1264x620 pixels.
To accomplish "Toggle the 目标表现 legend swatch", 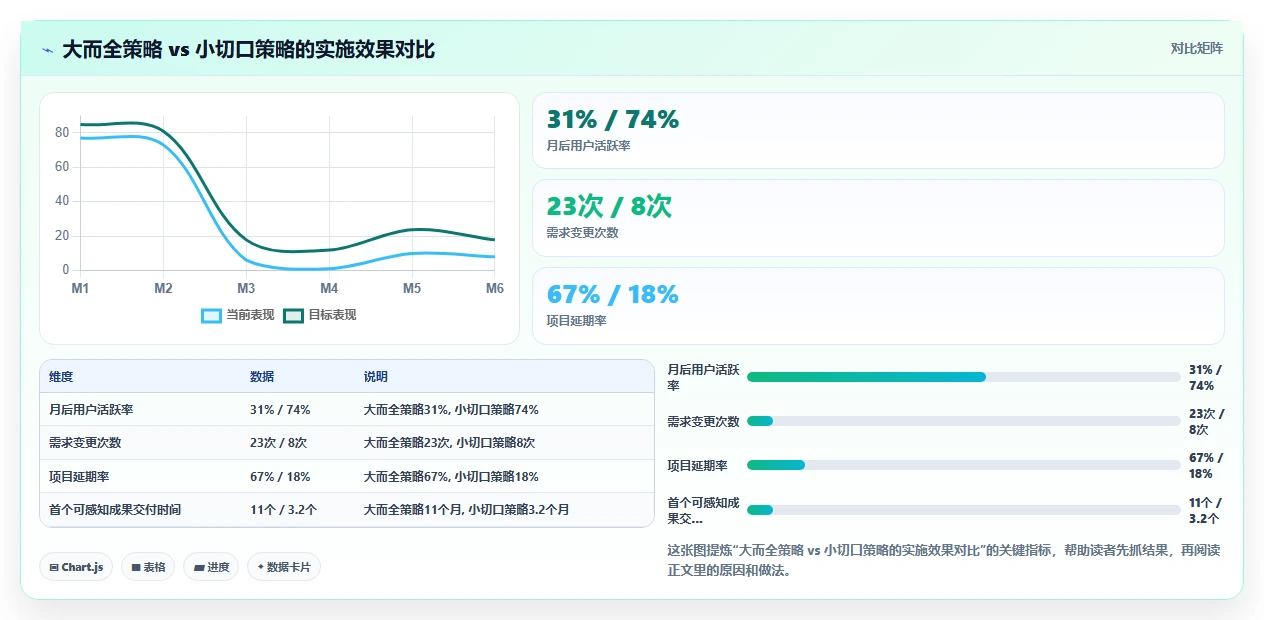I will click(293, 315).
